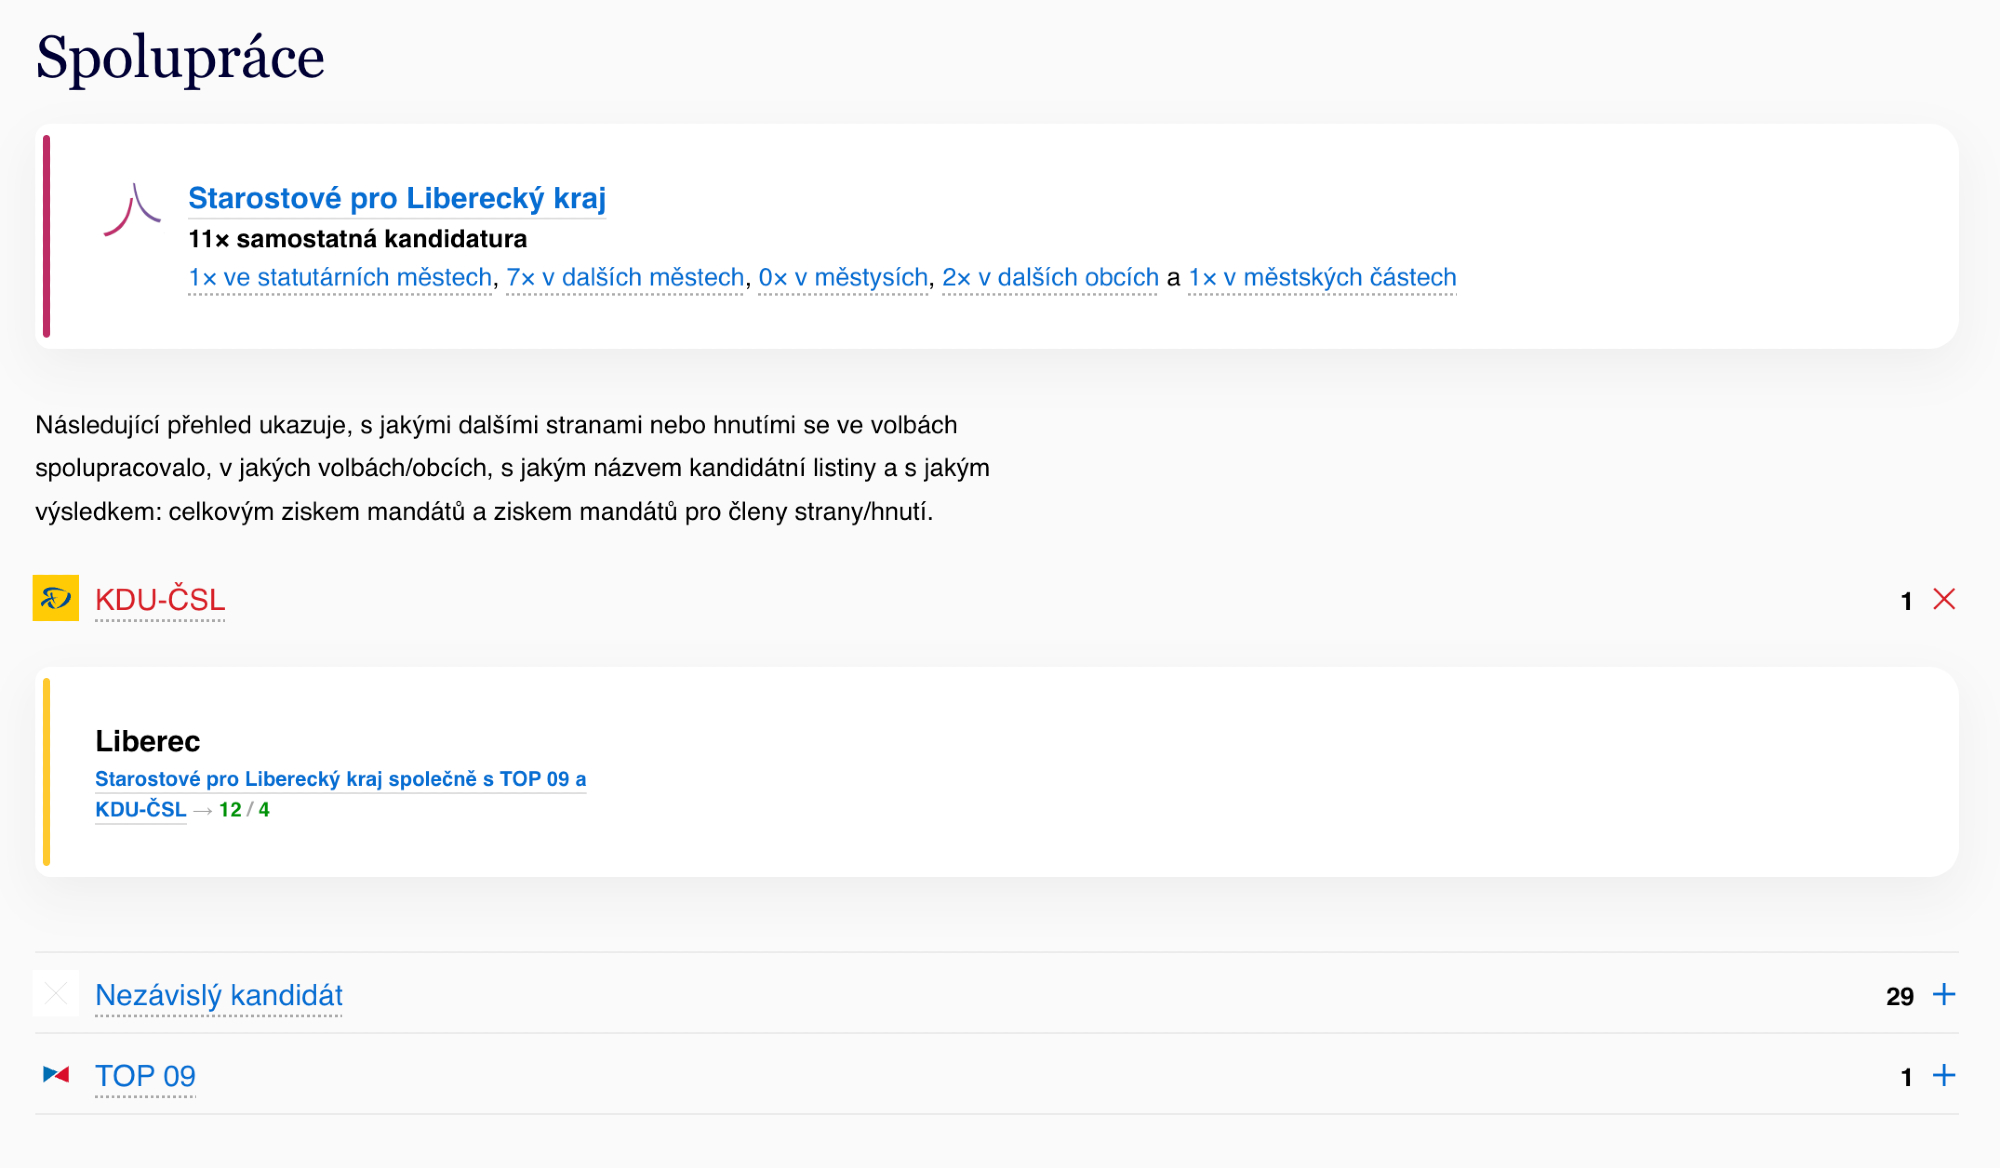This screenshot has width=2000, height=1168.
Task: Click the yellow KDU-ČSL party logo
Action: pos(56,599)
